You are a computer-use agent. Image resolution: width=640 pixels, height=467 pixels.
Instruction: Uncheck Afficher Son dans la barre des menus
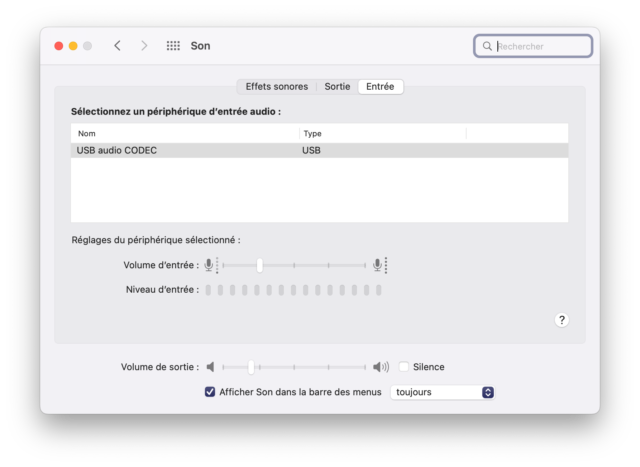coord(210,392)
